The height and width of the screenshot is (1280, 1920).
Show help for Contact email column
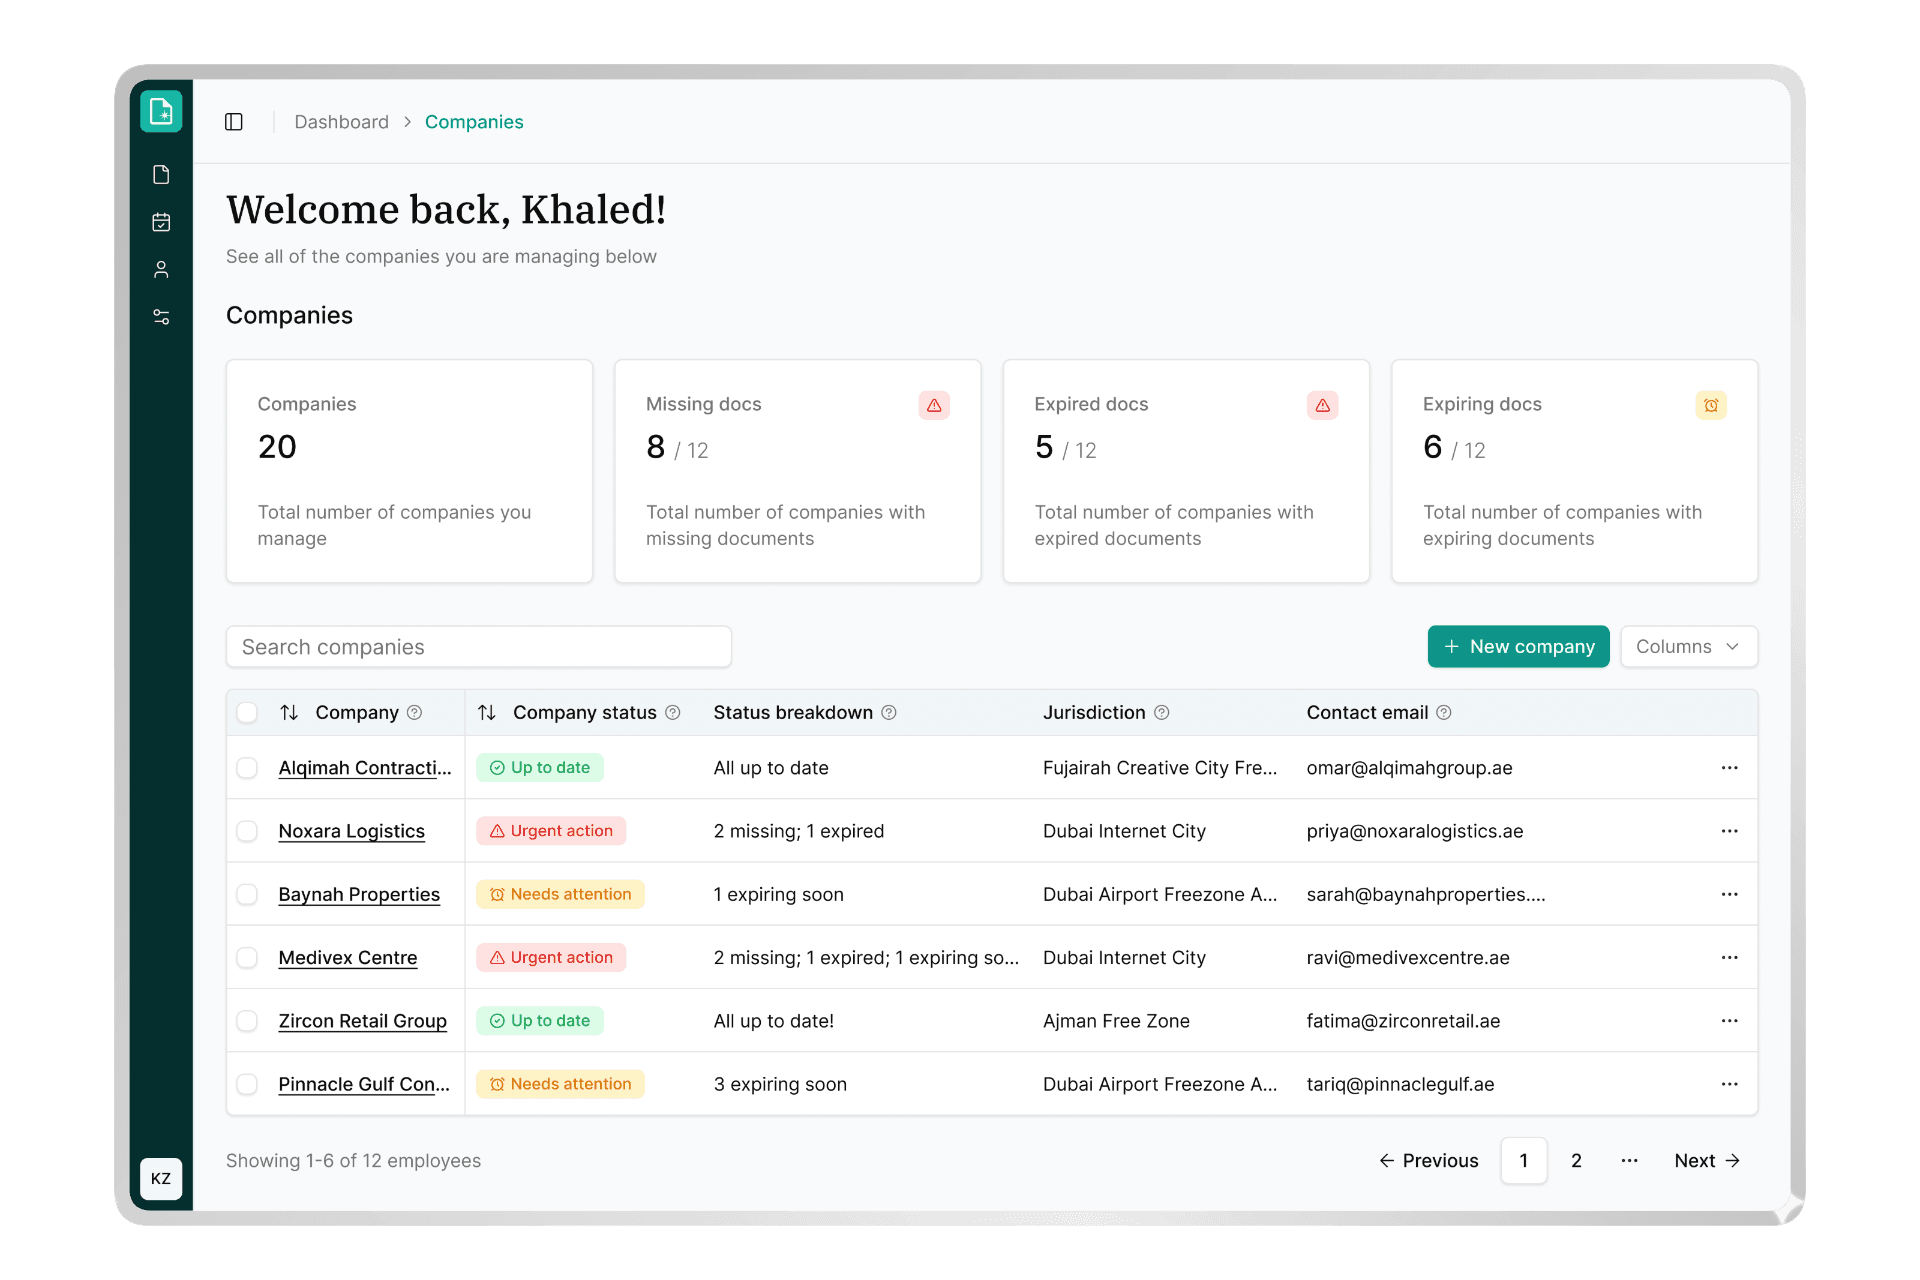click(1444, 712)
